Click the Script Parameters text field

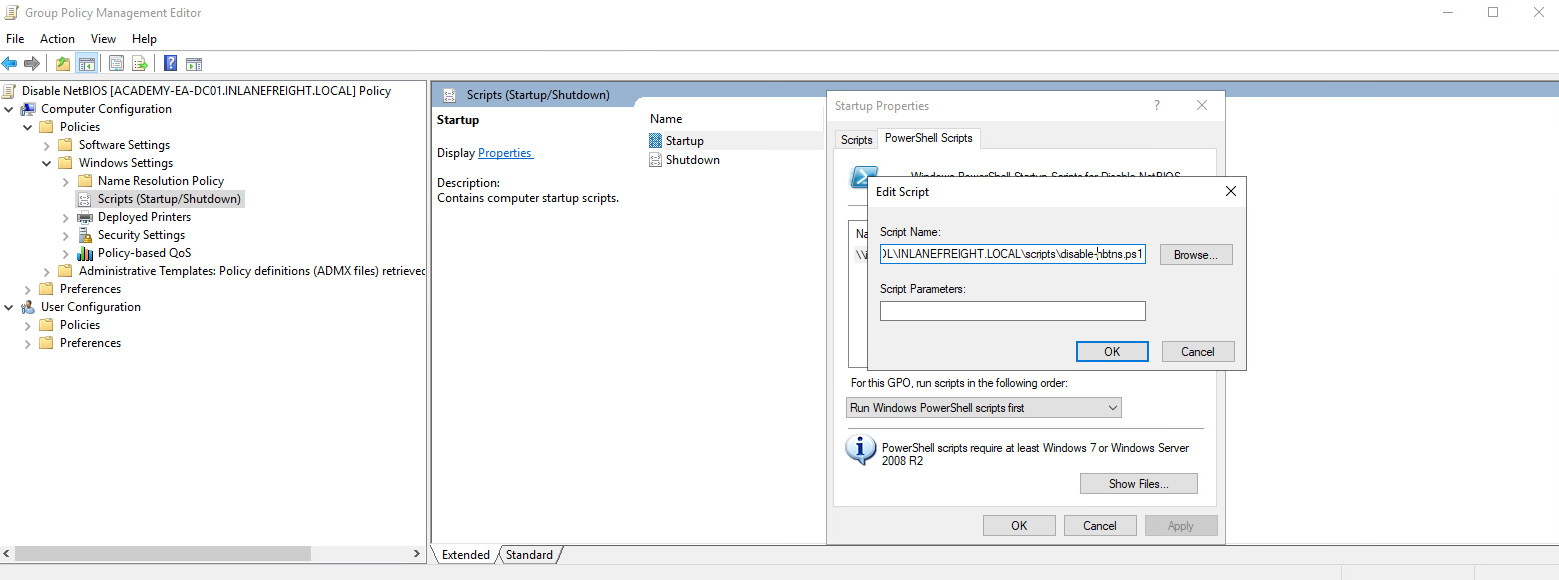click(1012, 311)
